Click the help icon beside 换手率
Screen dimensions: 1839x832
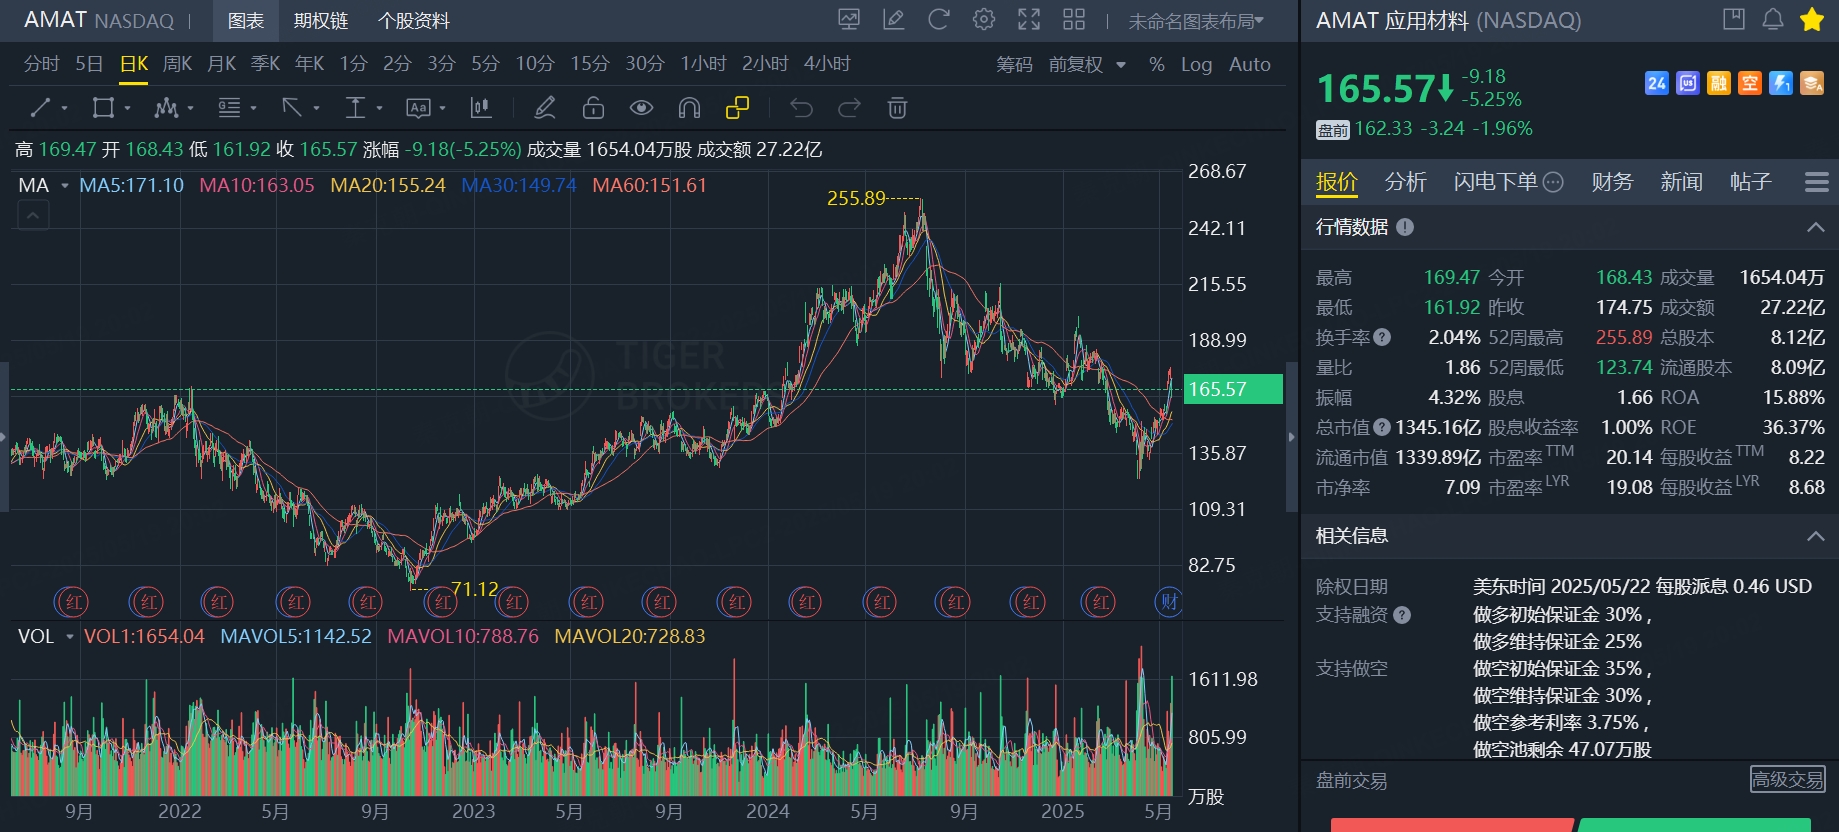(1382, 337)
